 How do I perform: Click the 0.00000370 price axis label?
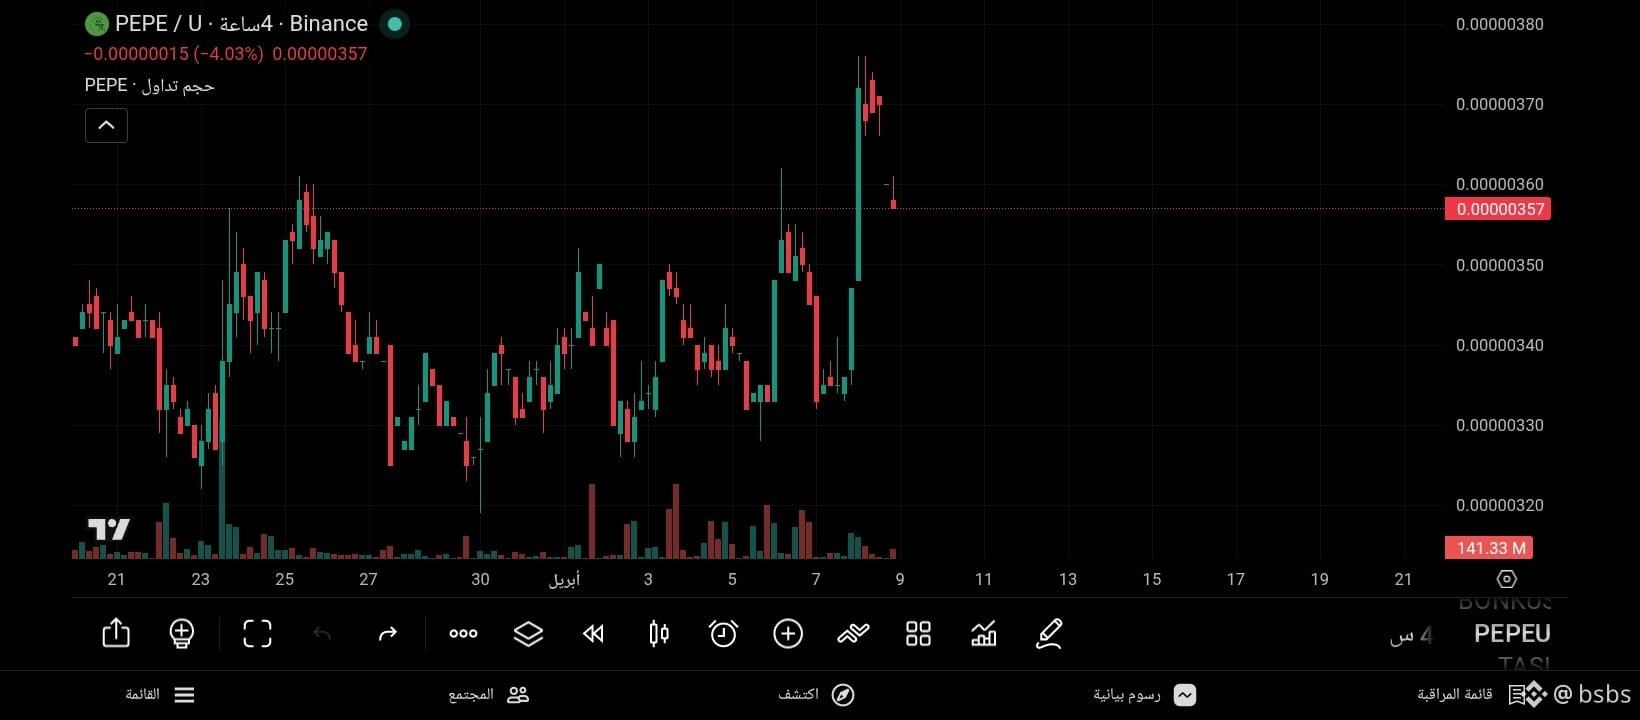click(1499, 104)
